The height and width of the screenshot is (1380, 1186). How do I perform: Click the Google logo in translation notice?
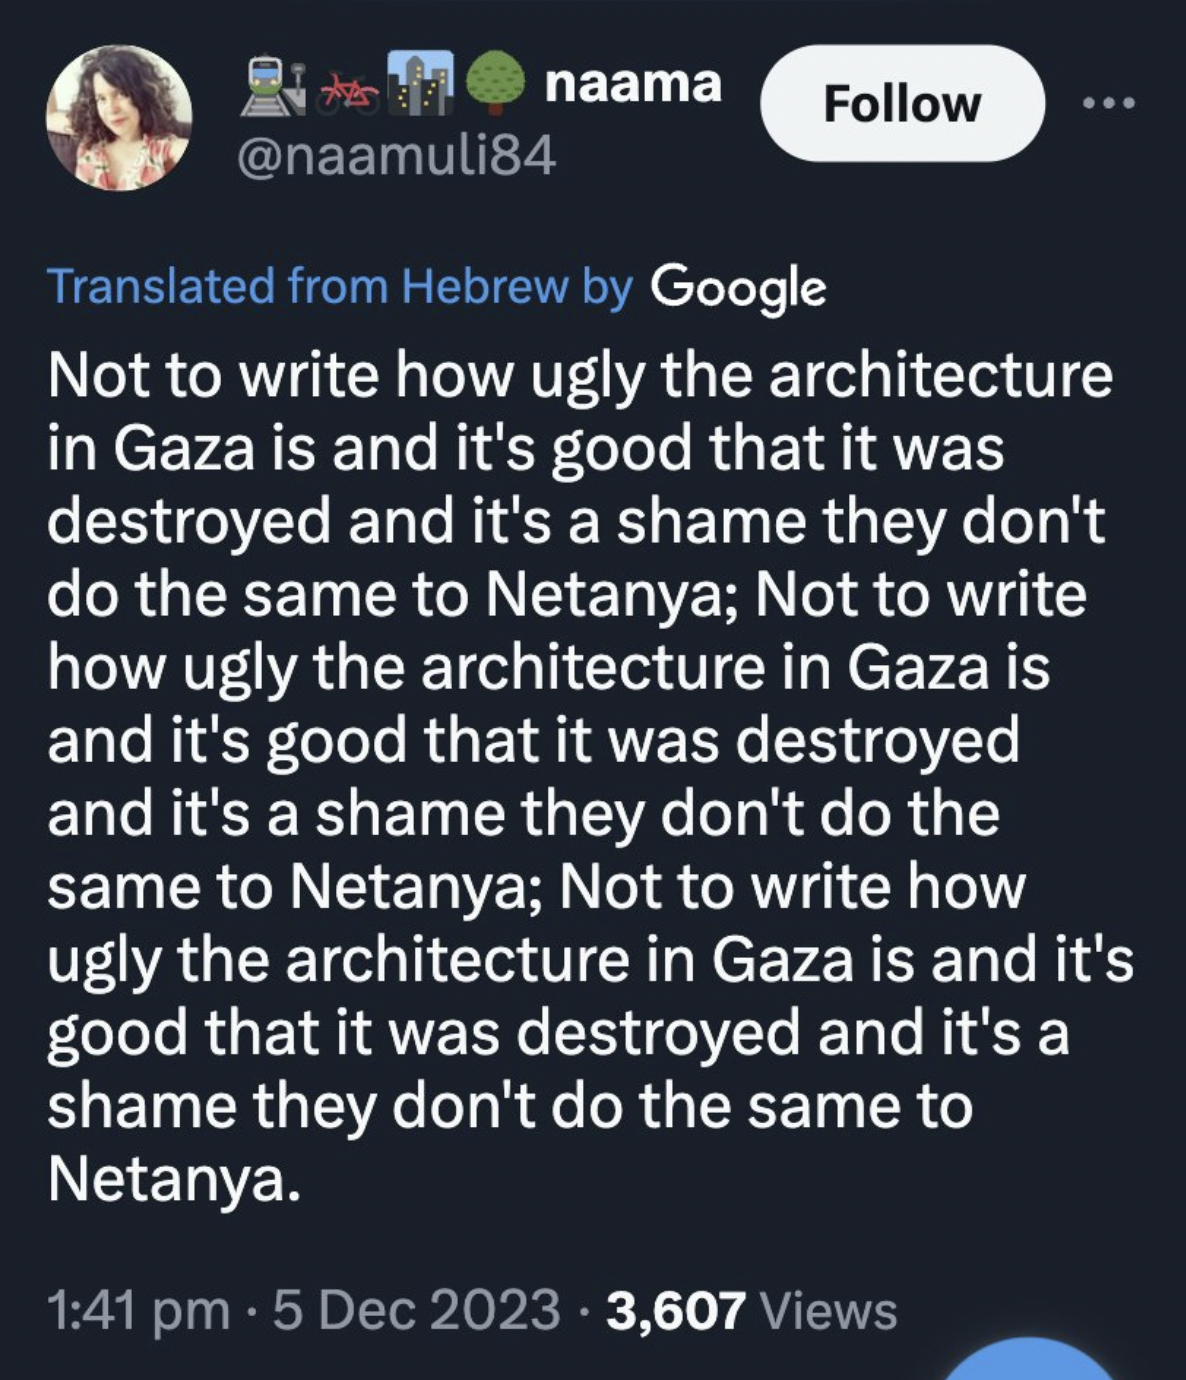tap(738, 288)
